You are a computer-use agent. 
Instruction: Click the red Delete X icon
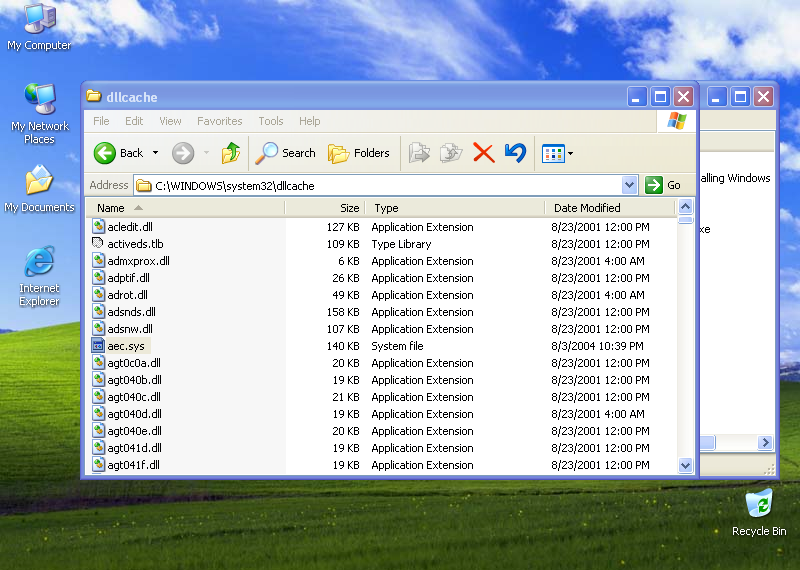[x=483, y=153]
